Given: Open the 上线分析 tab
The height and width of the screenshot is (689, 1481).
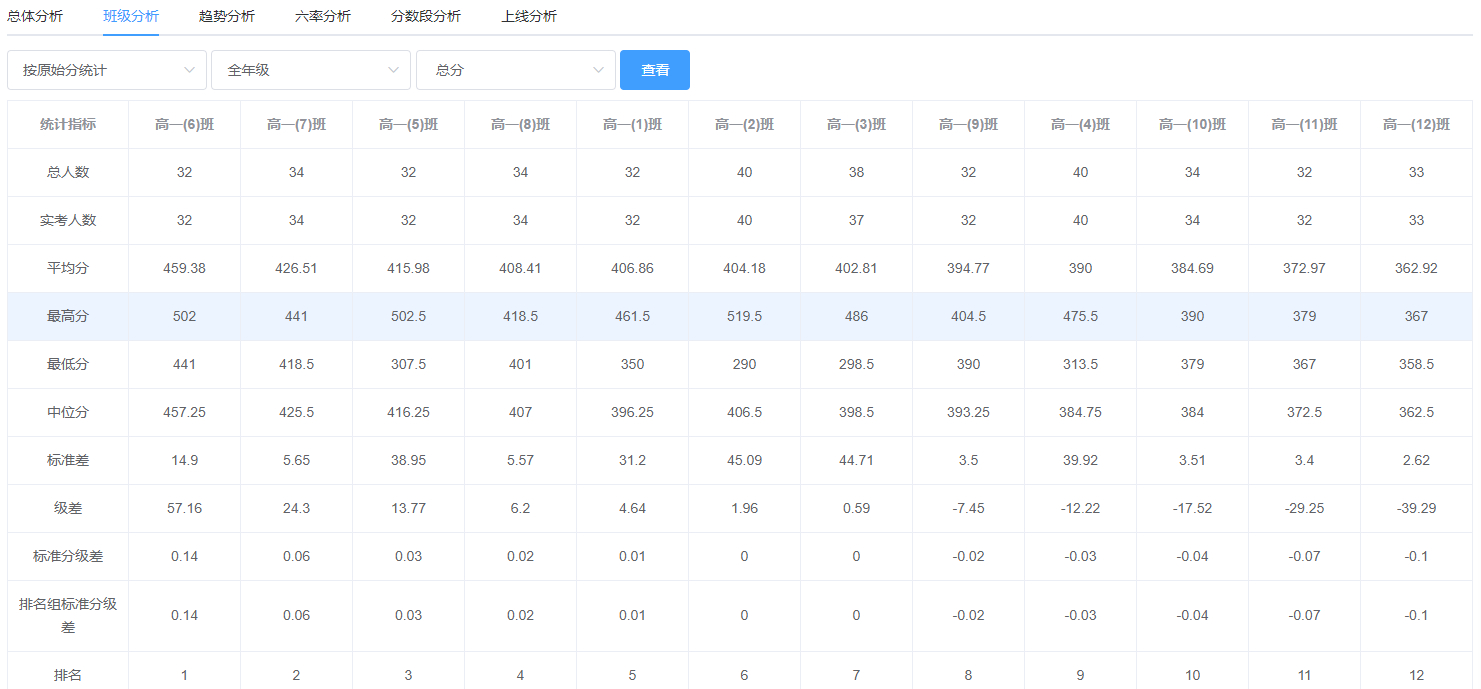Looking at the screenshot, I should coord(529,16).
